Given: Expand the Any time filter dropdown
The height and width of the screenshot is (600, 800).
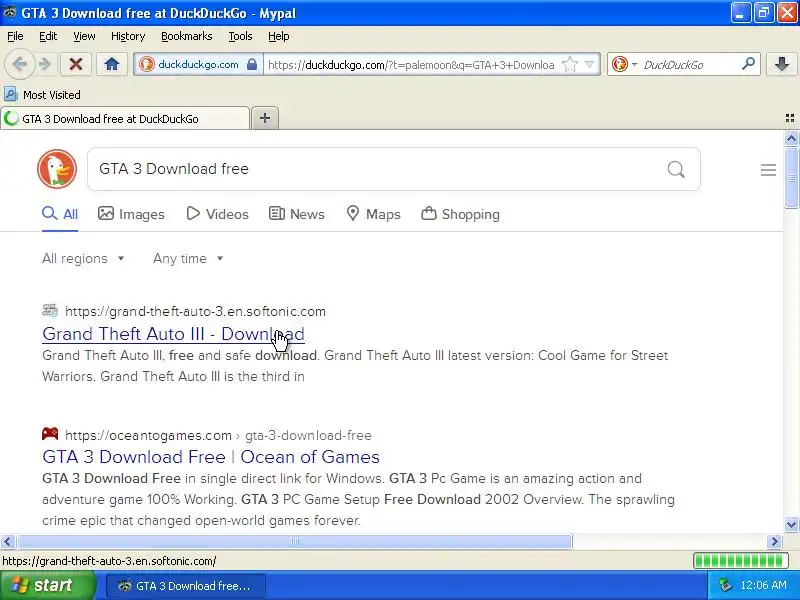Looking at the screenshot, I should pyautogui.click(x=188, y=259).
